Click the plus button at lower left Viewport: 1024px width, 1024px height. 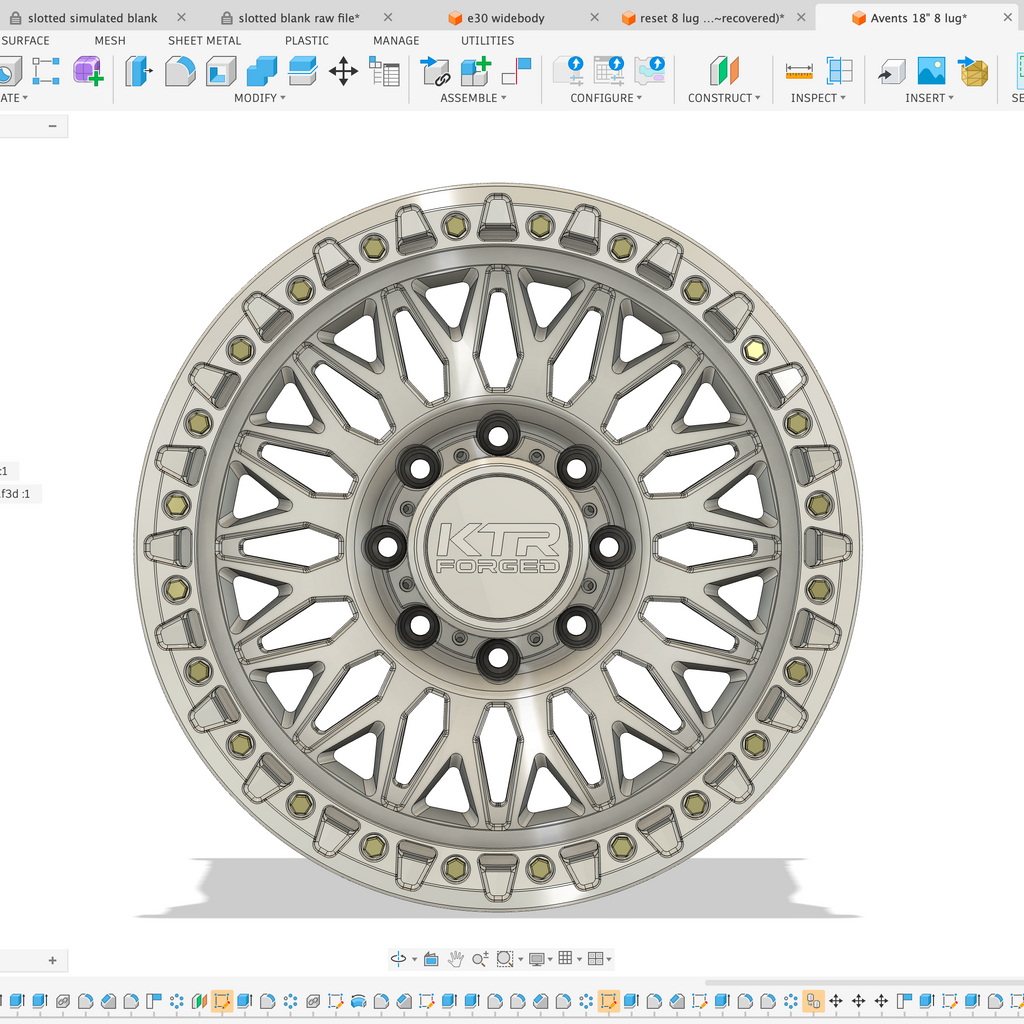52,961
